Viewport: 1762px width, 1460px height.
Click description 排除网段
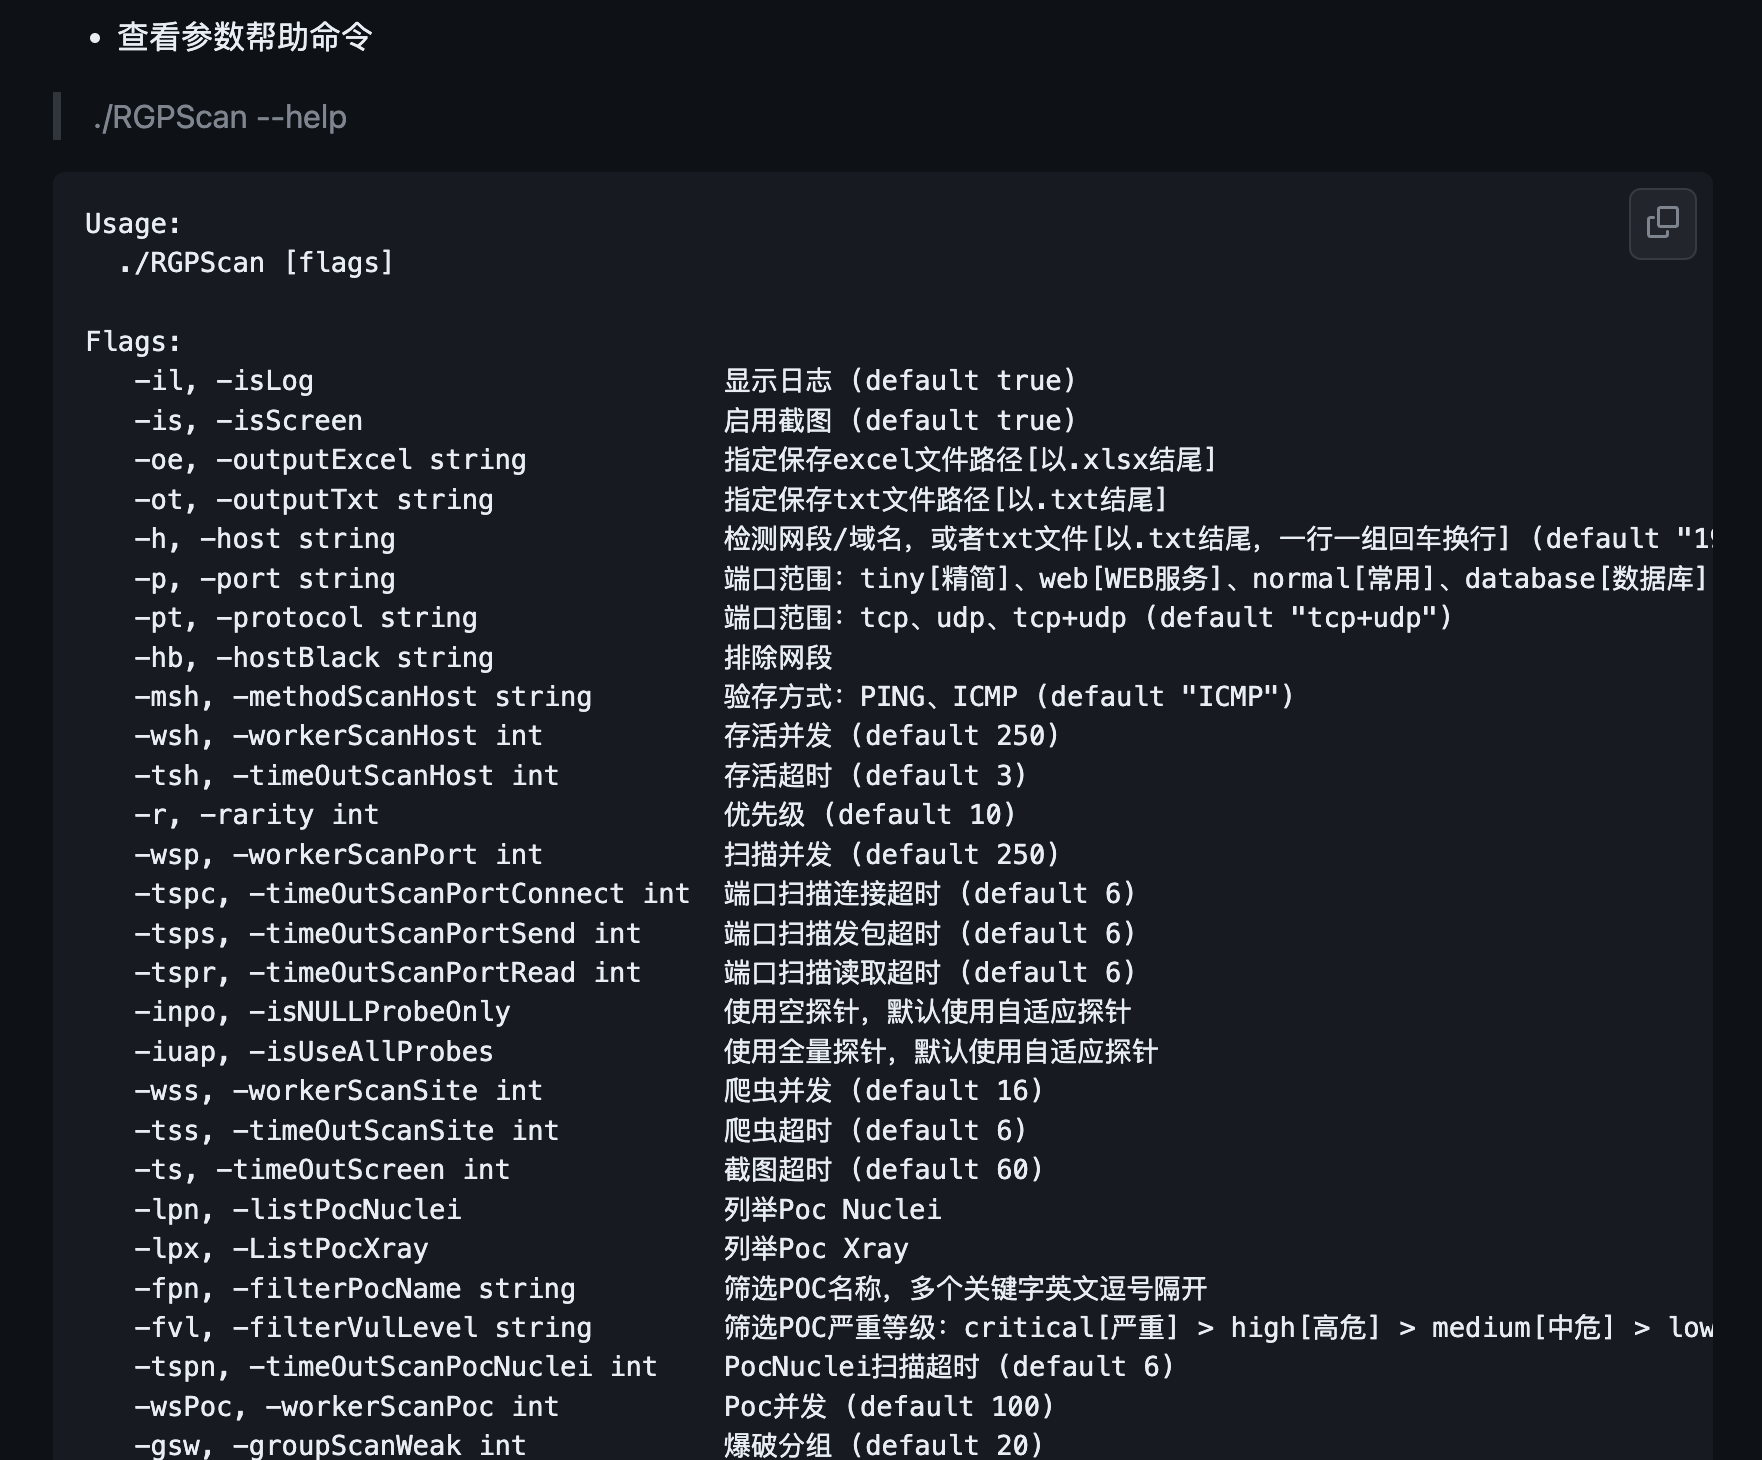[x=778, y=657]
